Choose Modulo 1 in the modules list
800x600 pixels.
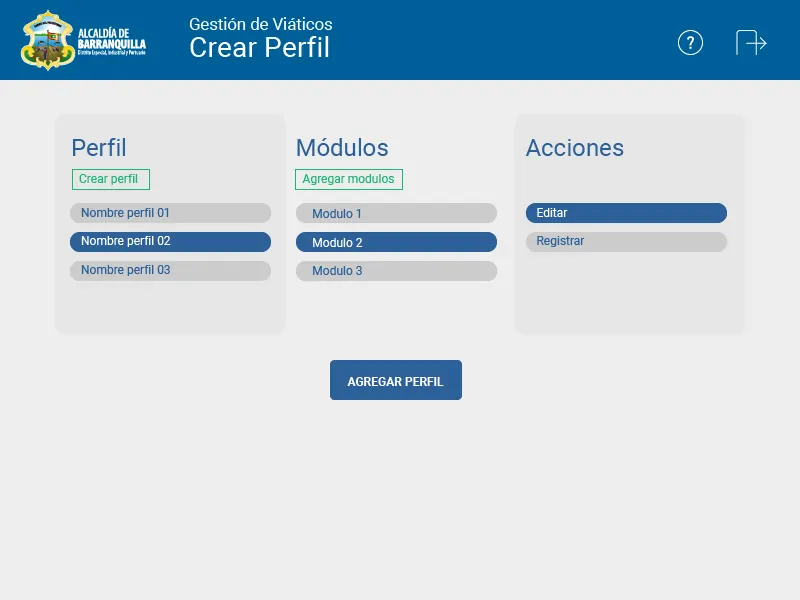pyautogui.click(x=396, y=213)
